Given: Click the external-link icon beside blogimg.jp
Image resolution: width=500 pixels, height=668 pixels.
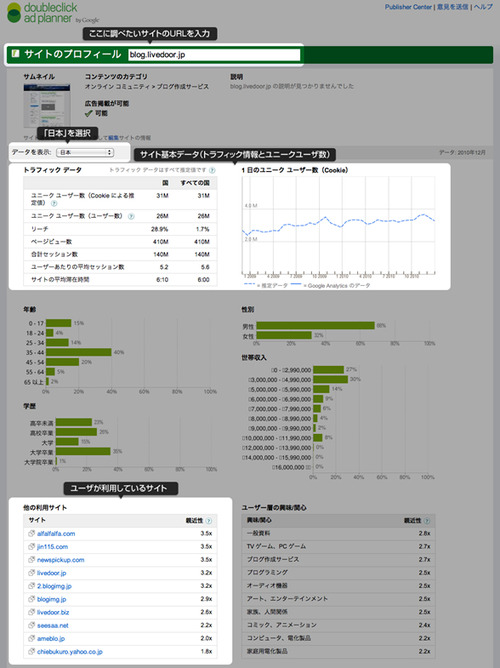Looking at the screenshot, I should 31,599.
